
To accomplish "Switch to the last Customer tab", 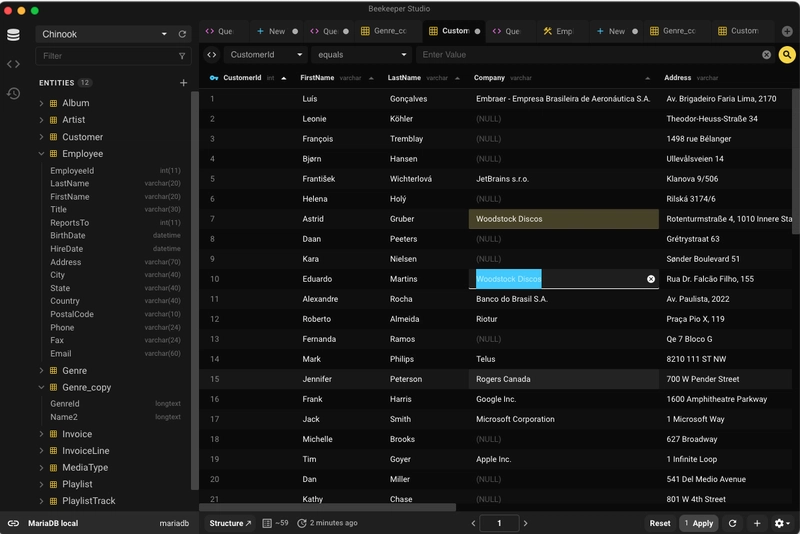I will (743, 31).
